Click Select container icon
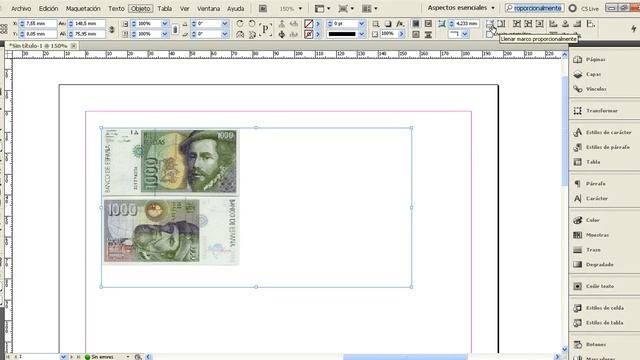The width and height of the screenshot is (640, 360). 282,24
